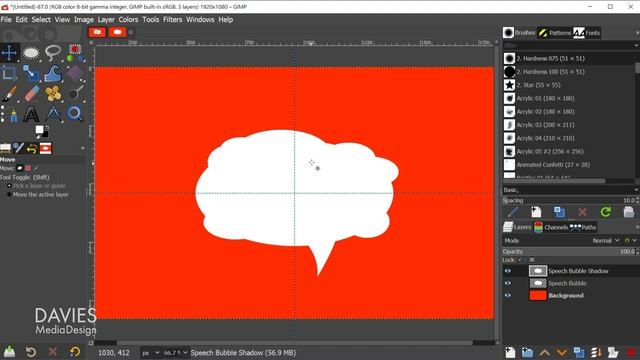Select the Paintbrush tool

[9, 93]
